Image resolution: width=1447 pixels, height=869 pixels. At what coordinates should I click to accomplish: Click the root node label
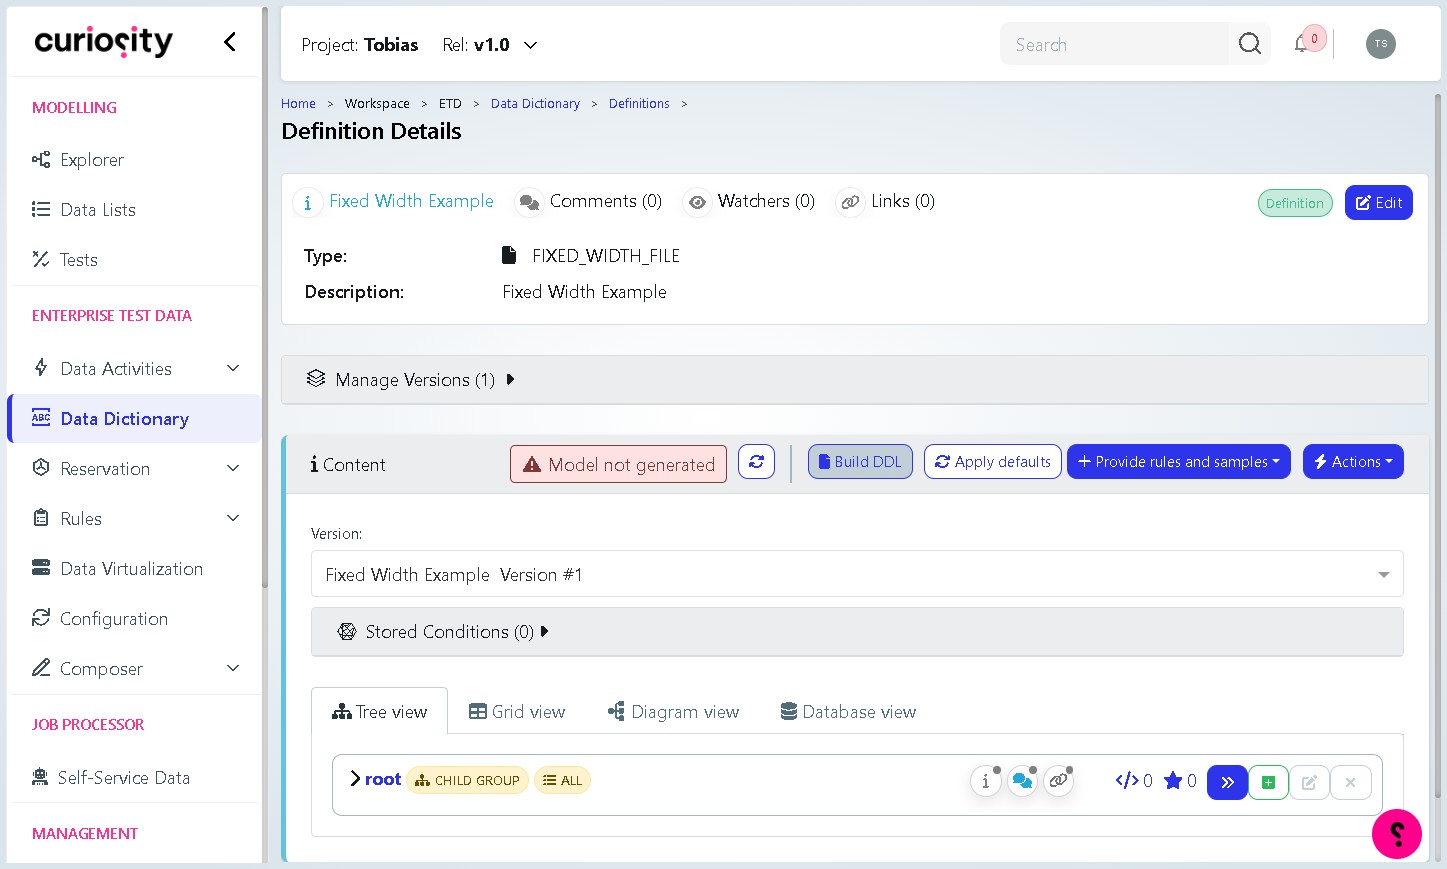[383, 779]
